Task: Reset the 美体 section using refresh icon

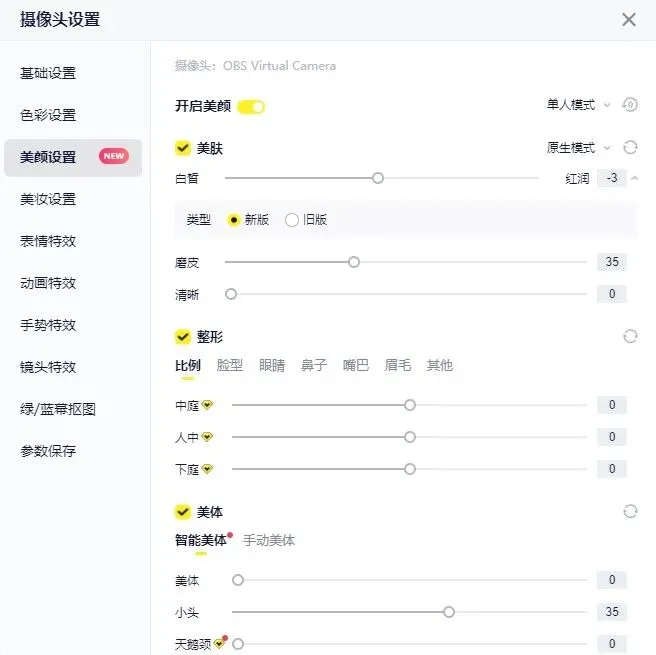Action: (x=630, y=512)
